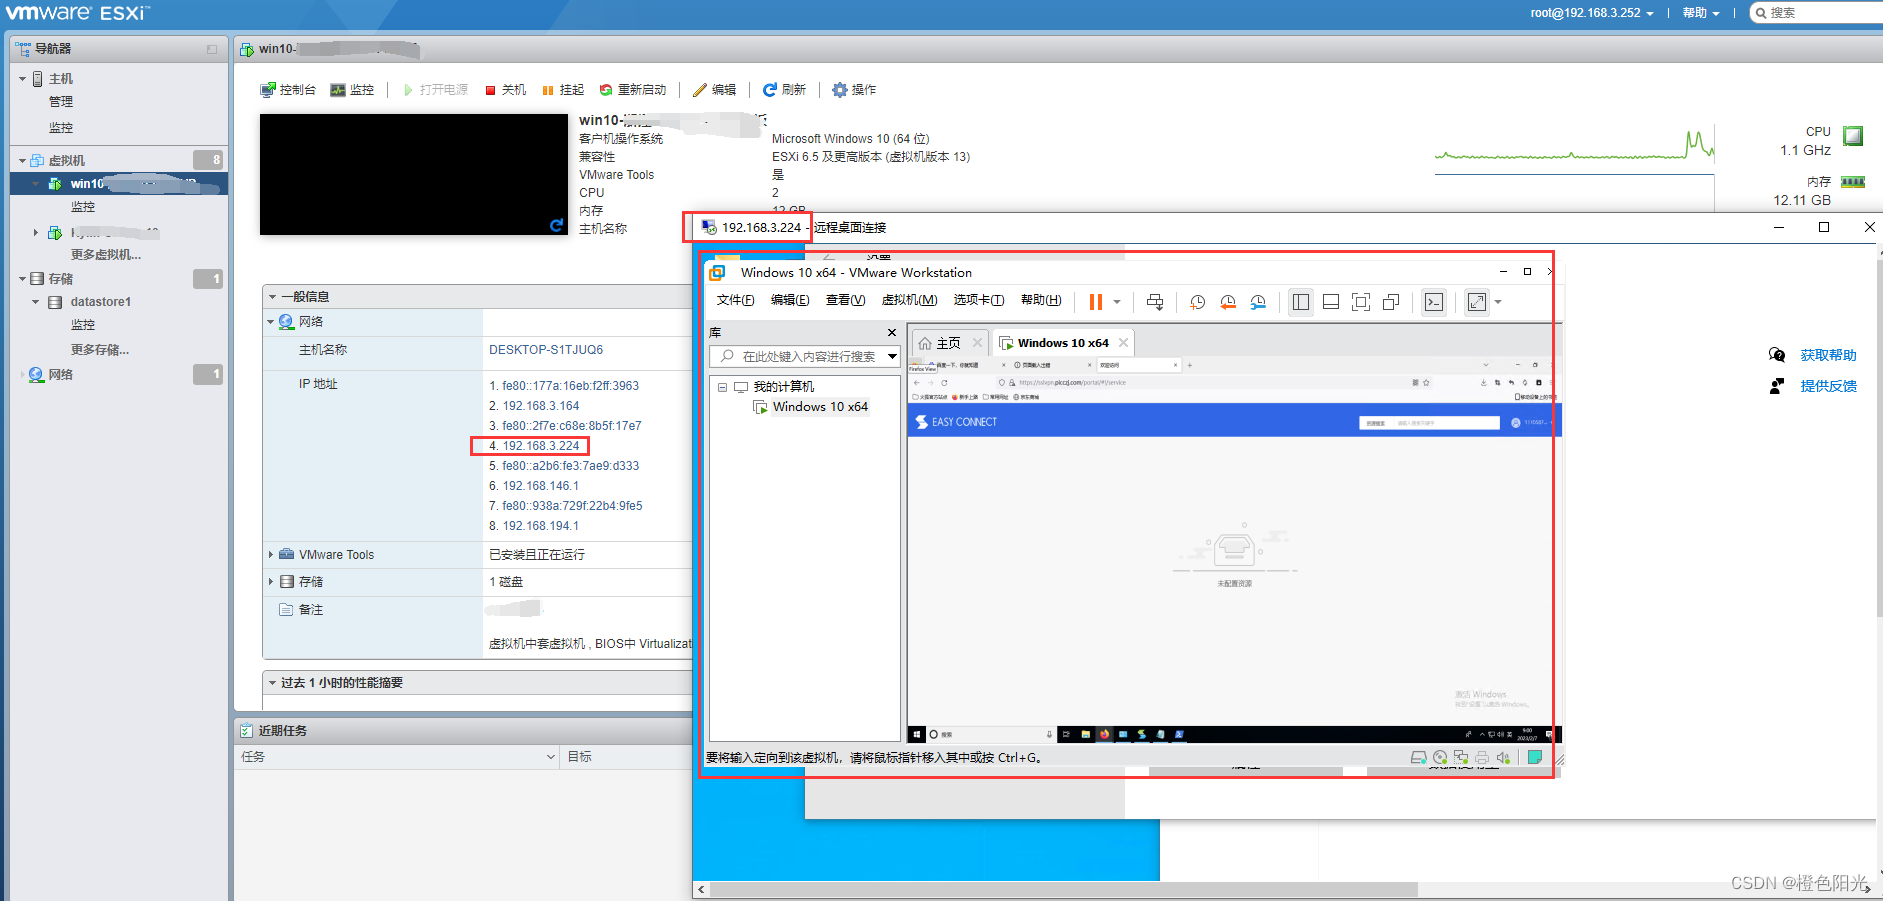Collapse the 一般信息 panel
The height and width of the screenshot is (901, 1883).
coord(272,296)
